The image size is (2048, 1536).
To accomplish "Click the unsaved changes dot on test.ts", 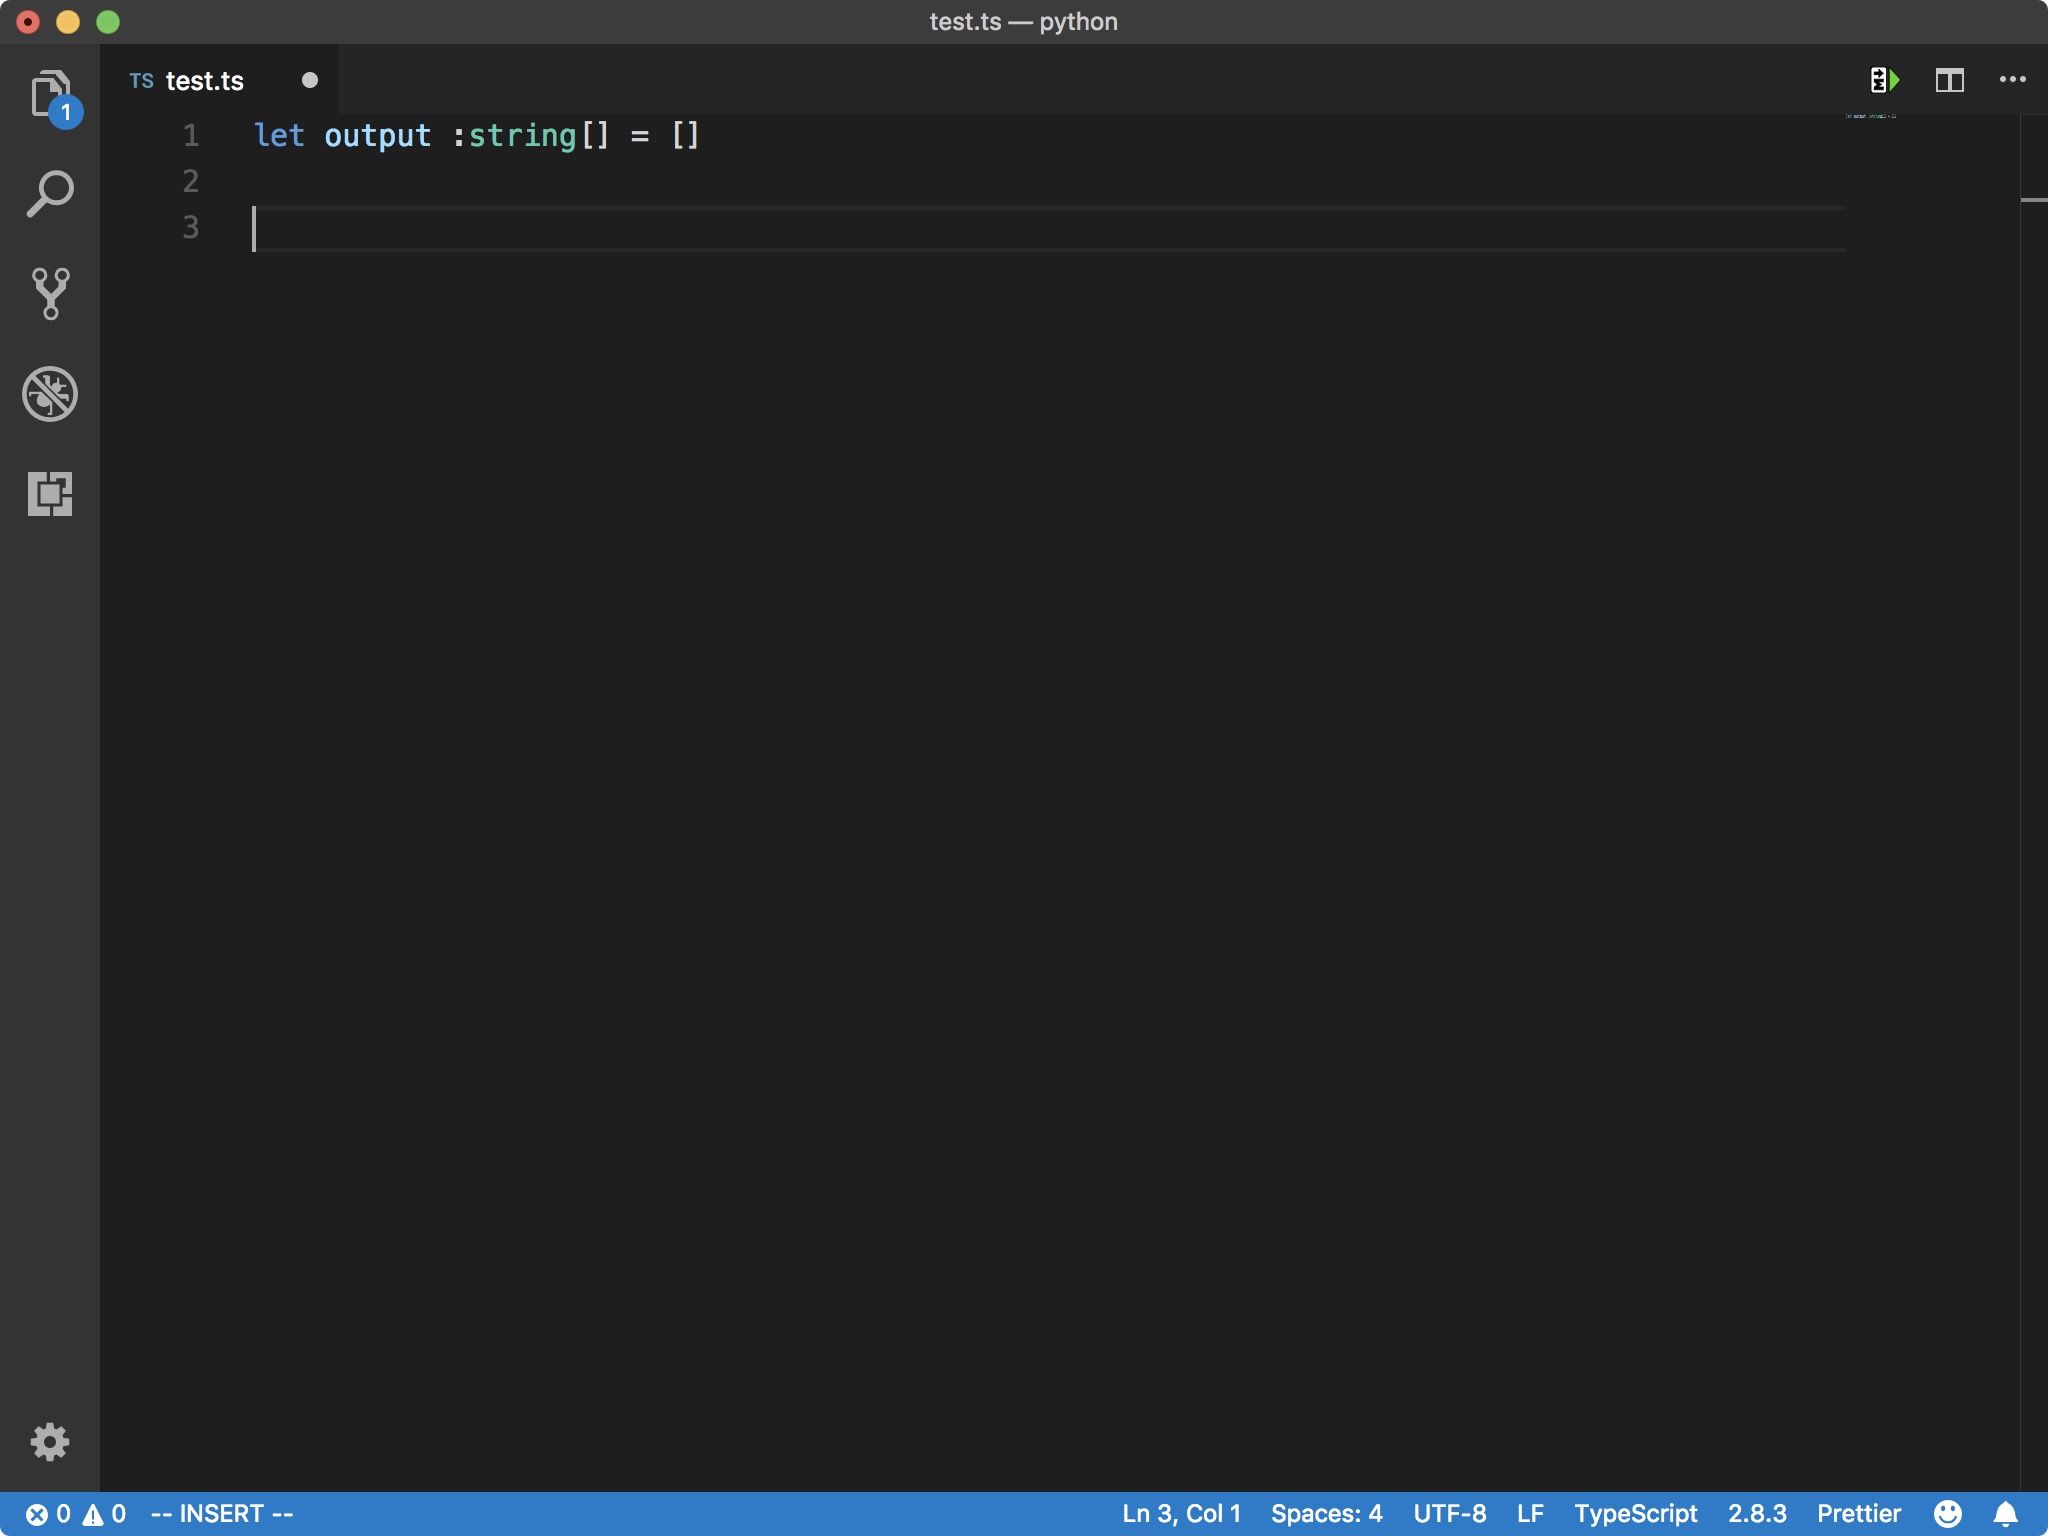I will pyautogui.click(x=310, y=80).
